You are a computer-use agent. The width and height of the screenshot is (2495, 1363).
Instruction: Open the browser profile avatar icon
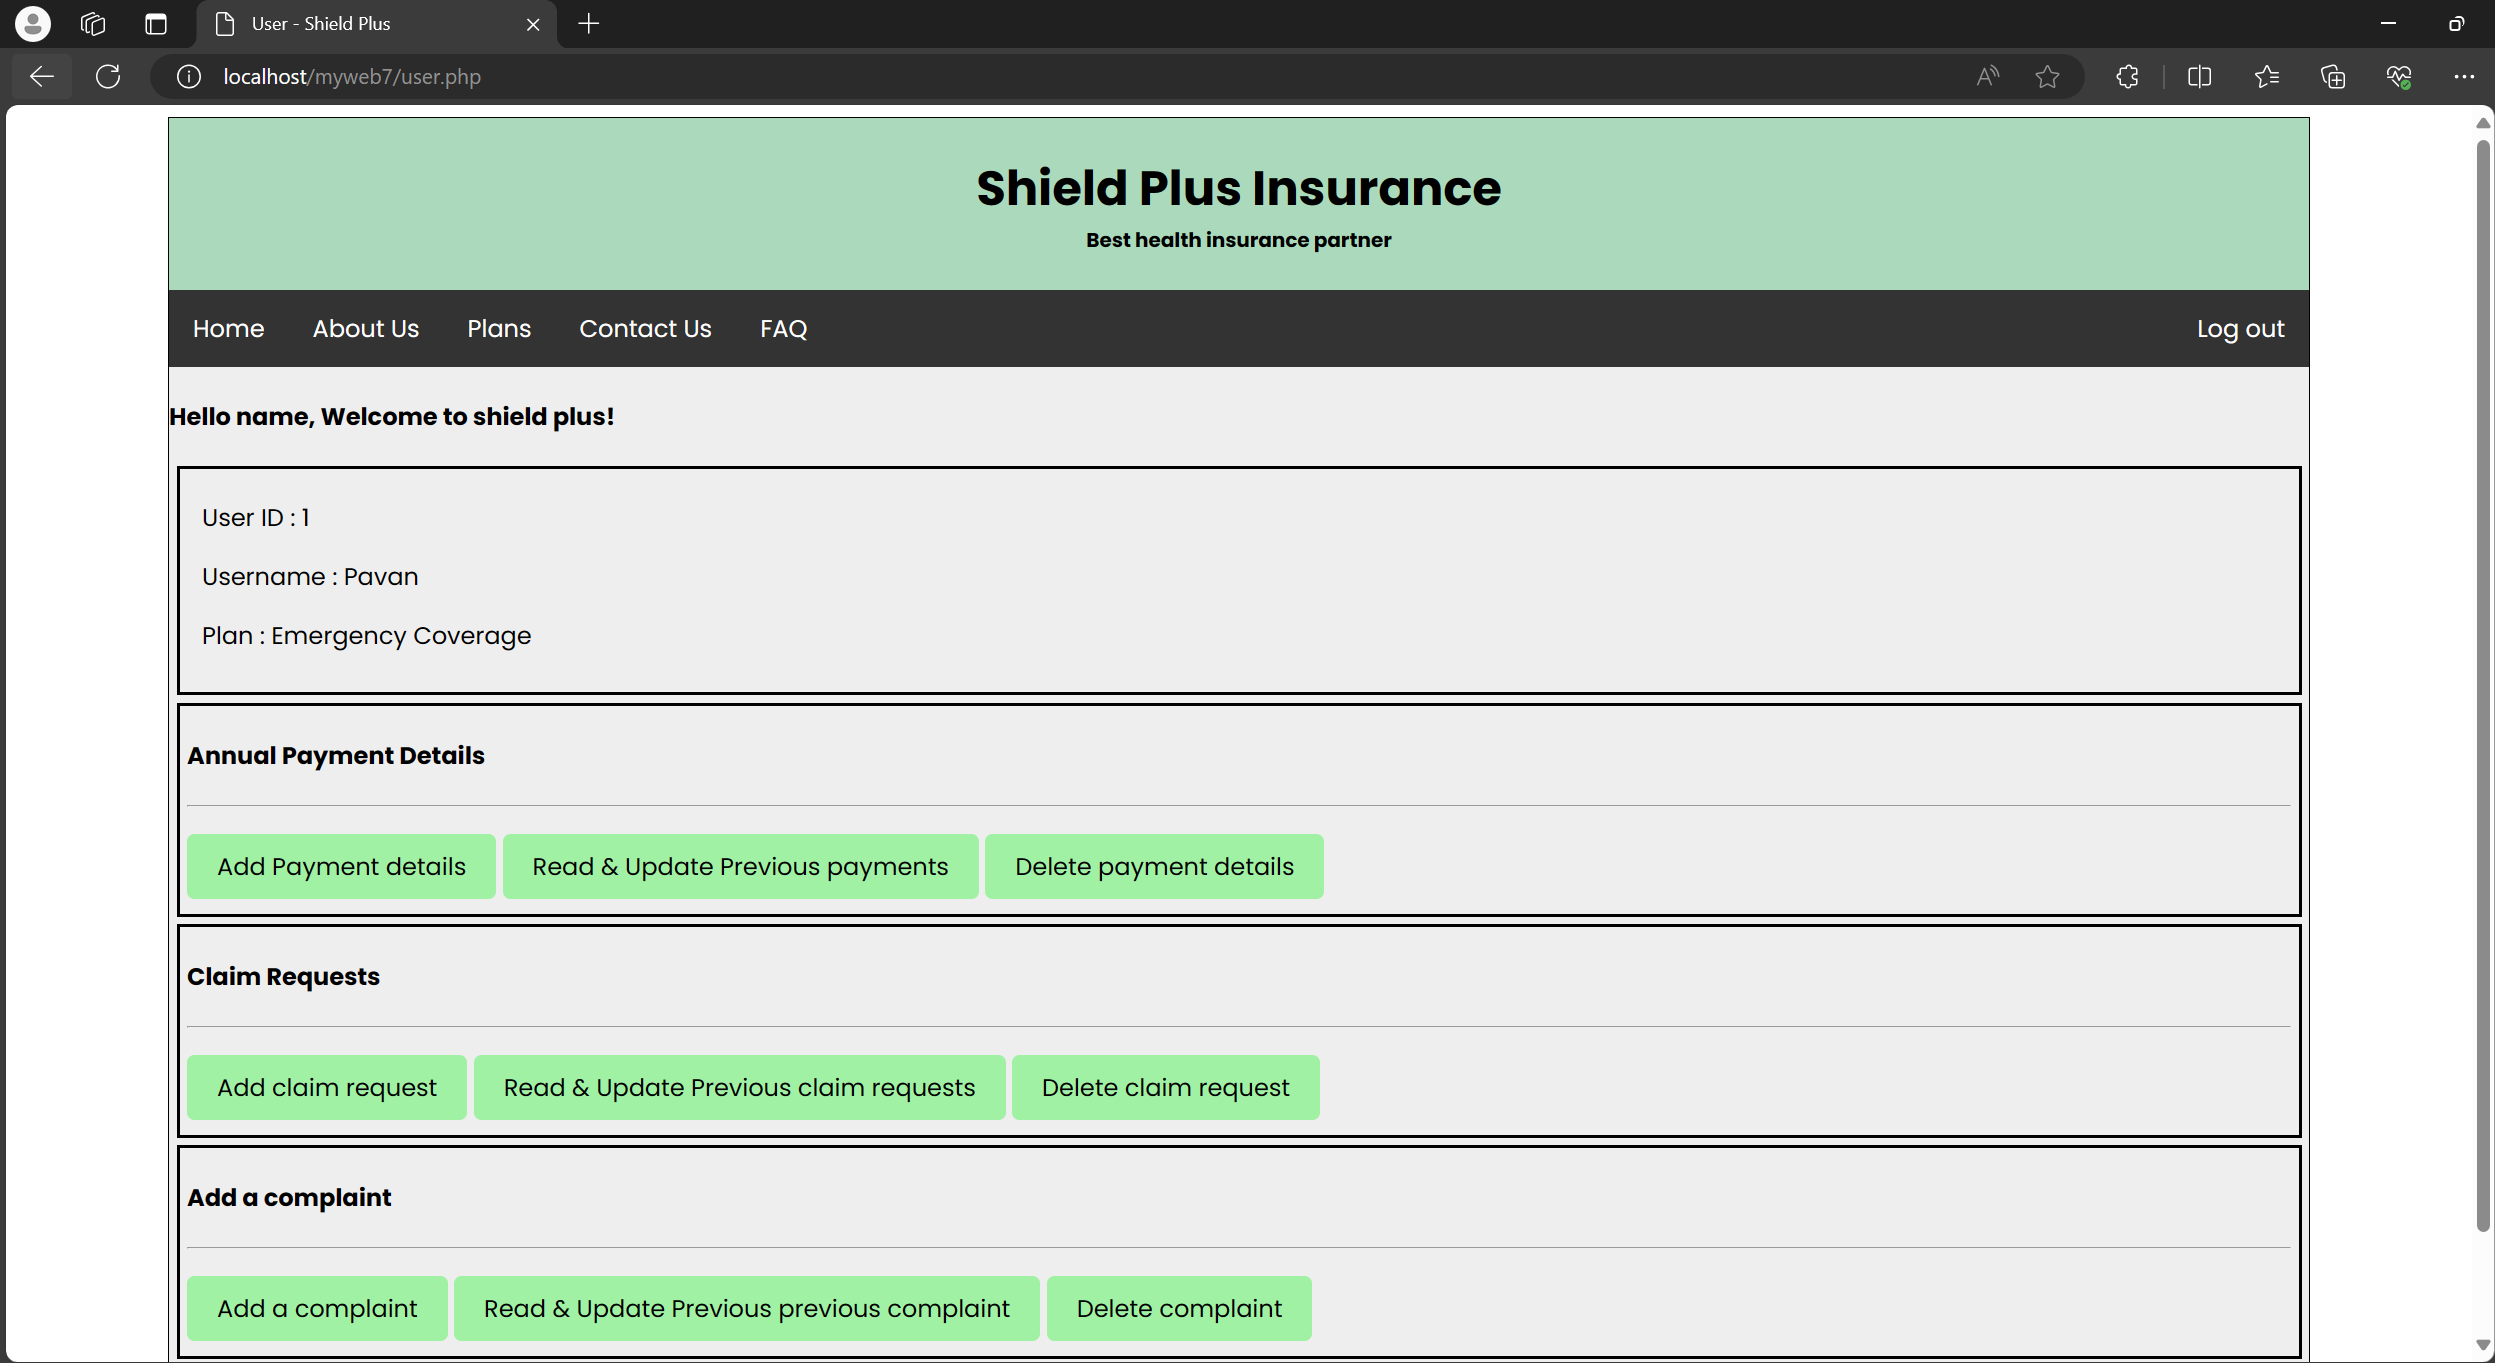pos(33,23)
